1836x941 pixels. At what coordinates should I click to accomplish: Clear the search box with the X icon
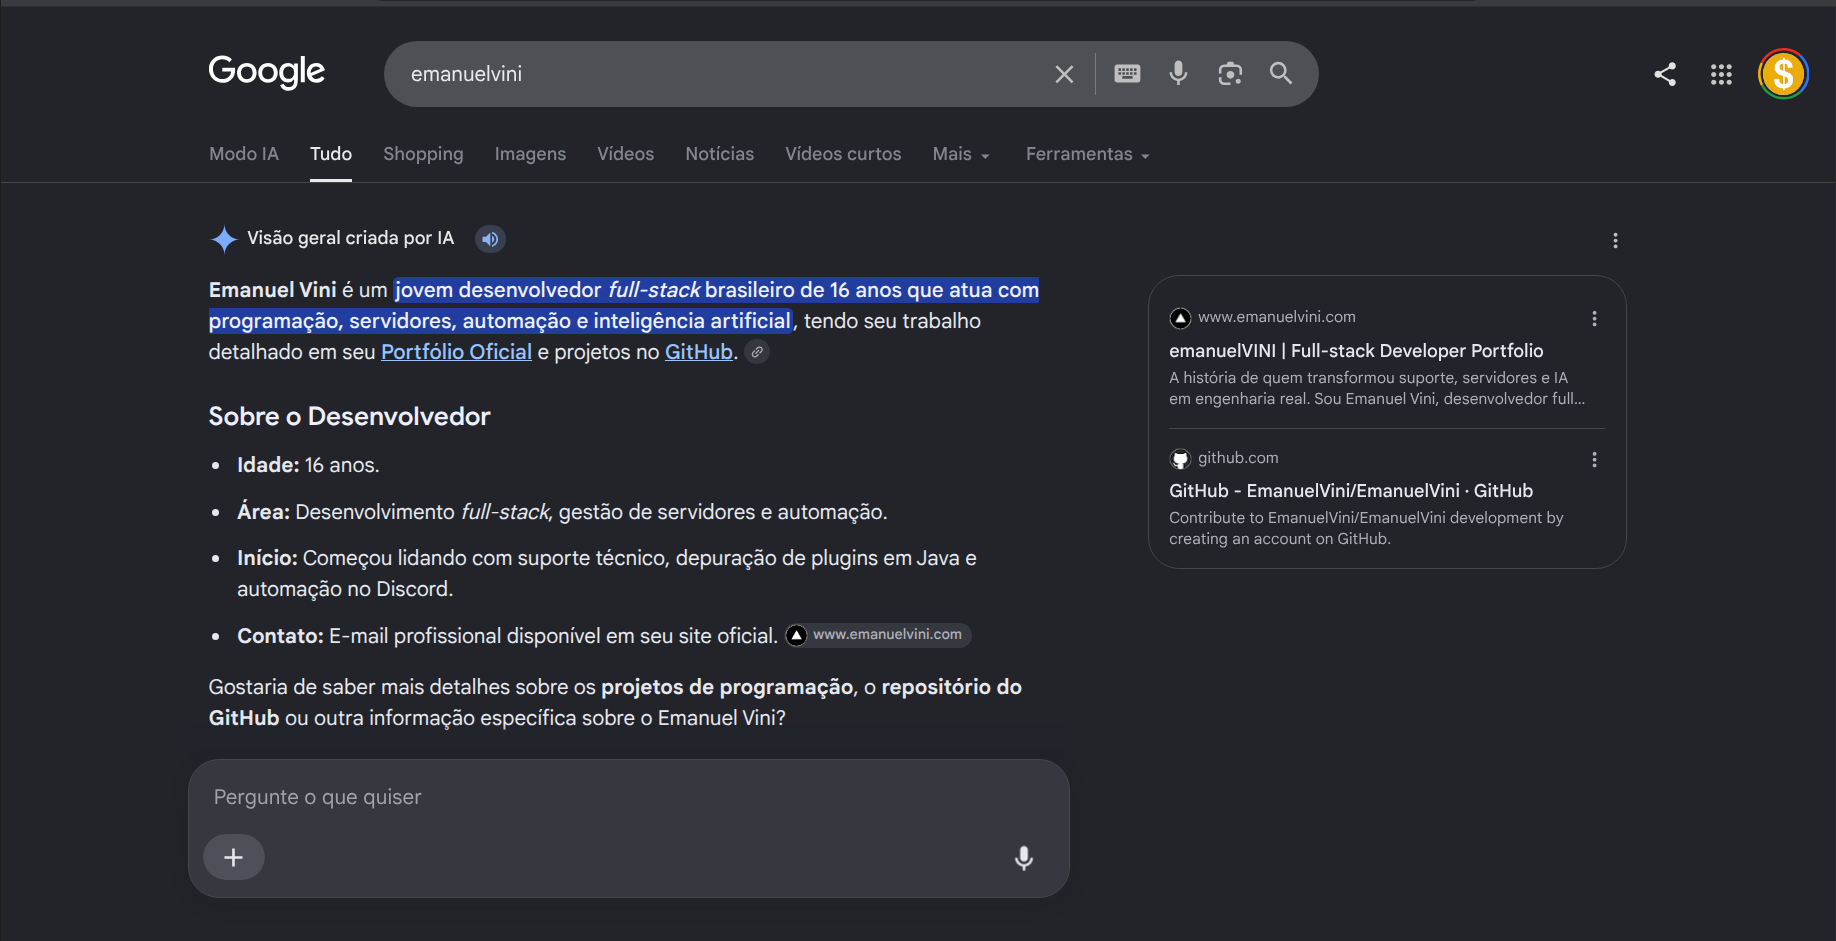pos(1064,74)
